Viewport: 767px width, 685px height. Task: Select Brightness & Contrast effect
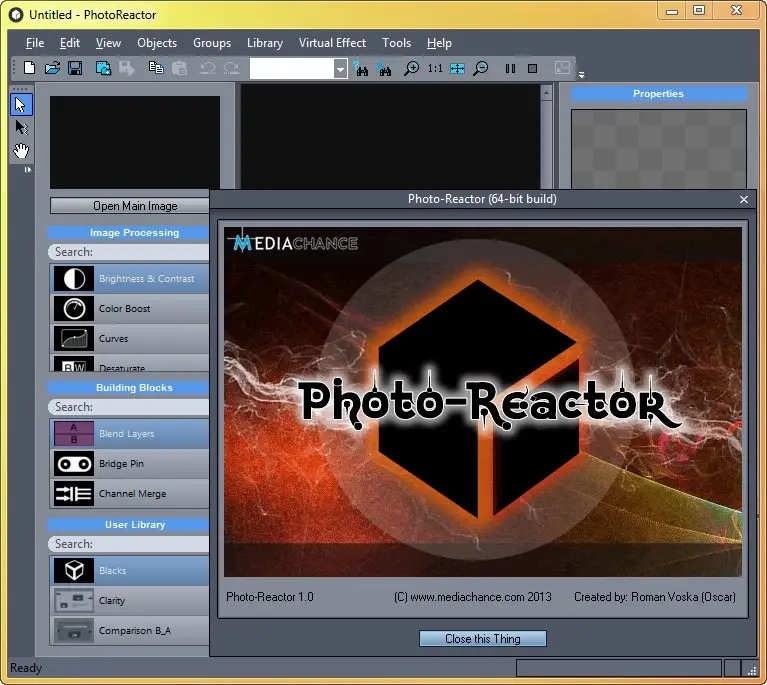(130, 278)
